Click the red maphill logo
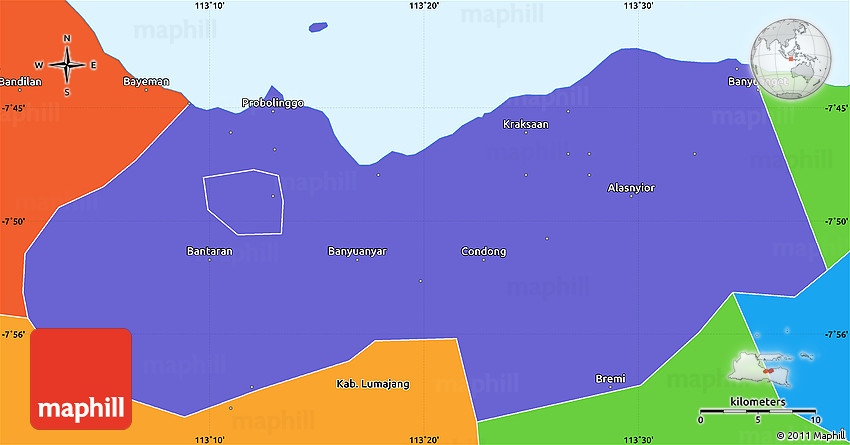The width and height of the screenshot is (850, 445). pos(81,378)
